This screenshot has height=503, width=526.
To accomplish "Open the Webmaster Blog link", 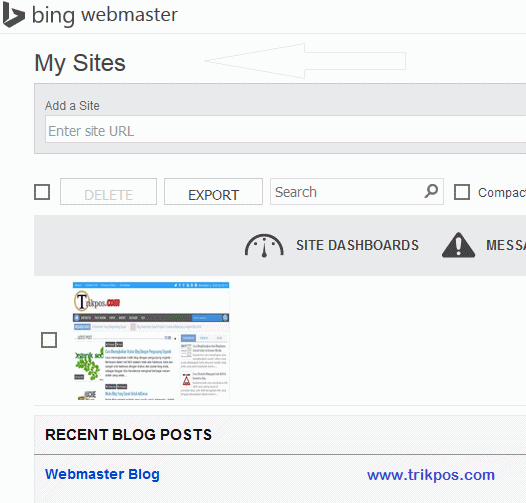I will coord(102,474).
